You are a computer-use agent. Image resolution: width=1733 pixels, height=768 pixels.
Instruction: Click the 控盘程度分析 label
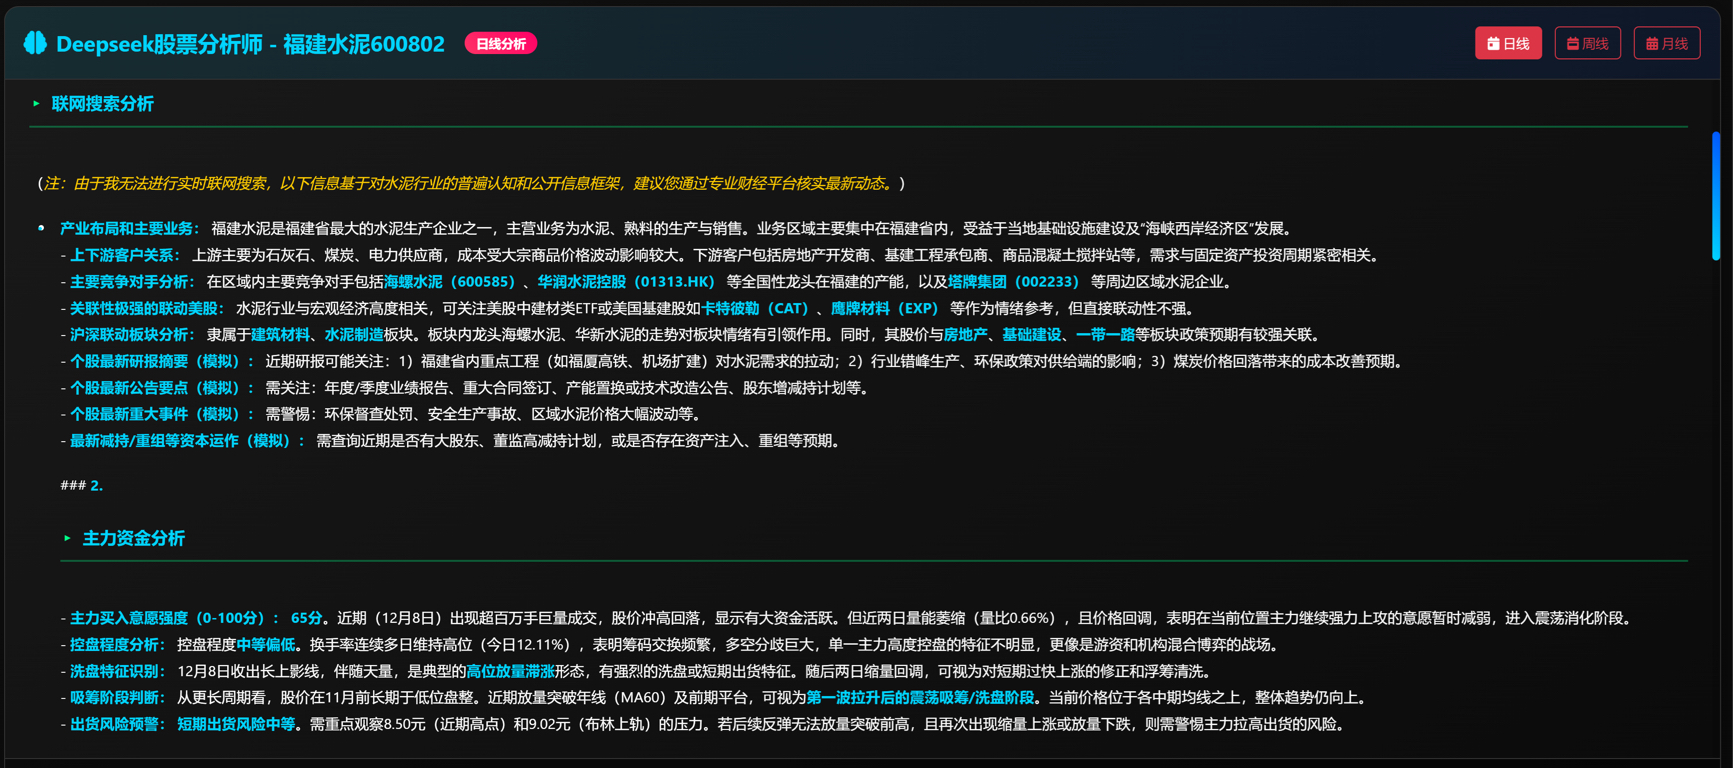pyautogui.click(x=117, y=645)
